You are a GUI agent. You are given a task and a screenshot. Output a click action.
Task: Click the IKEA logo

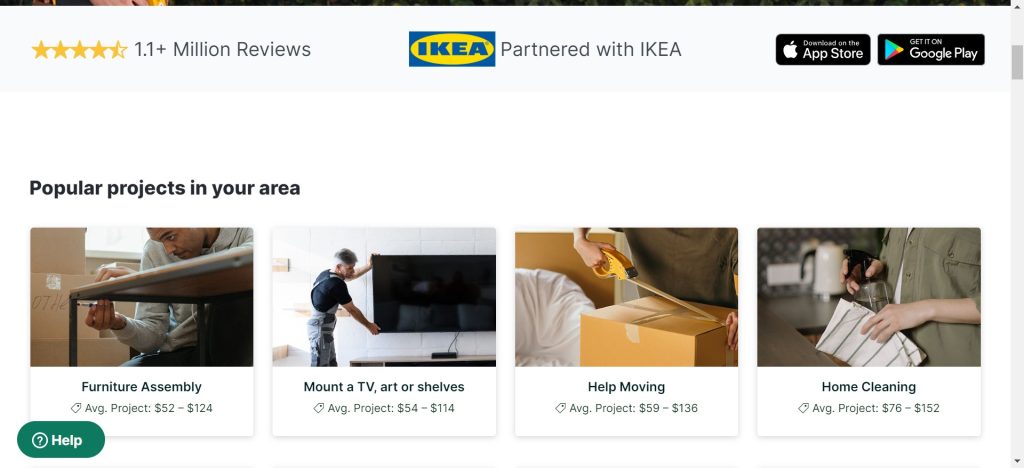452,49
